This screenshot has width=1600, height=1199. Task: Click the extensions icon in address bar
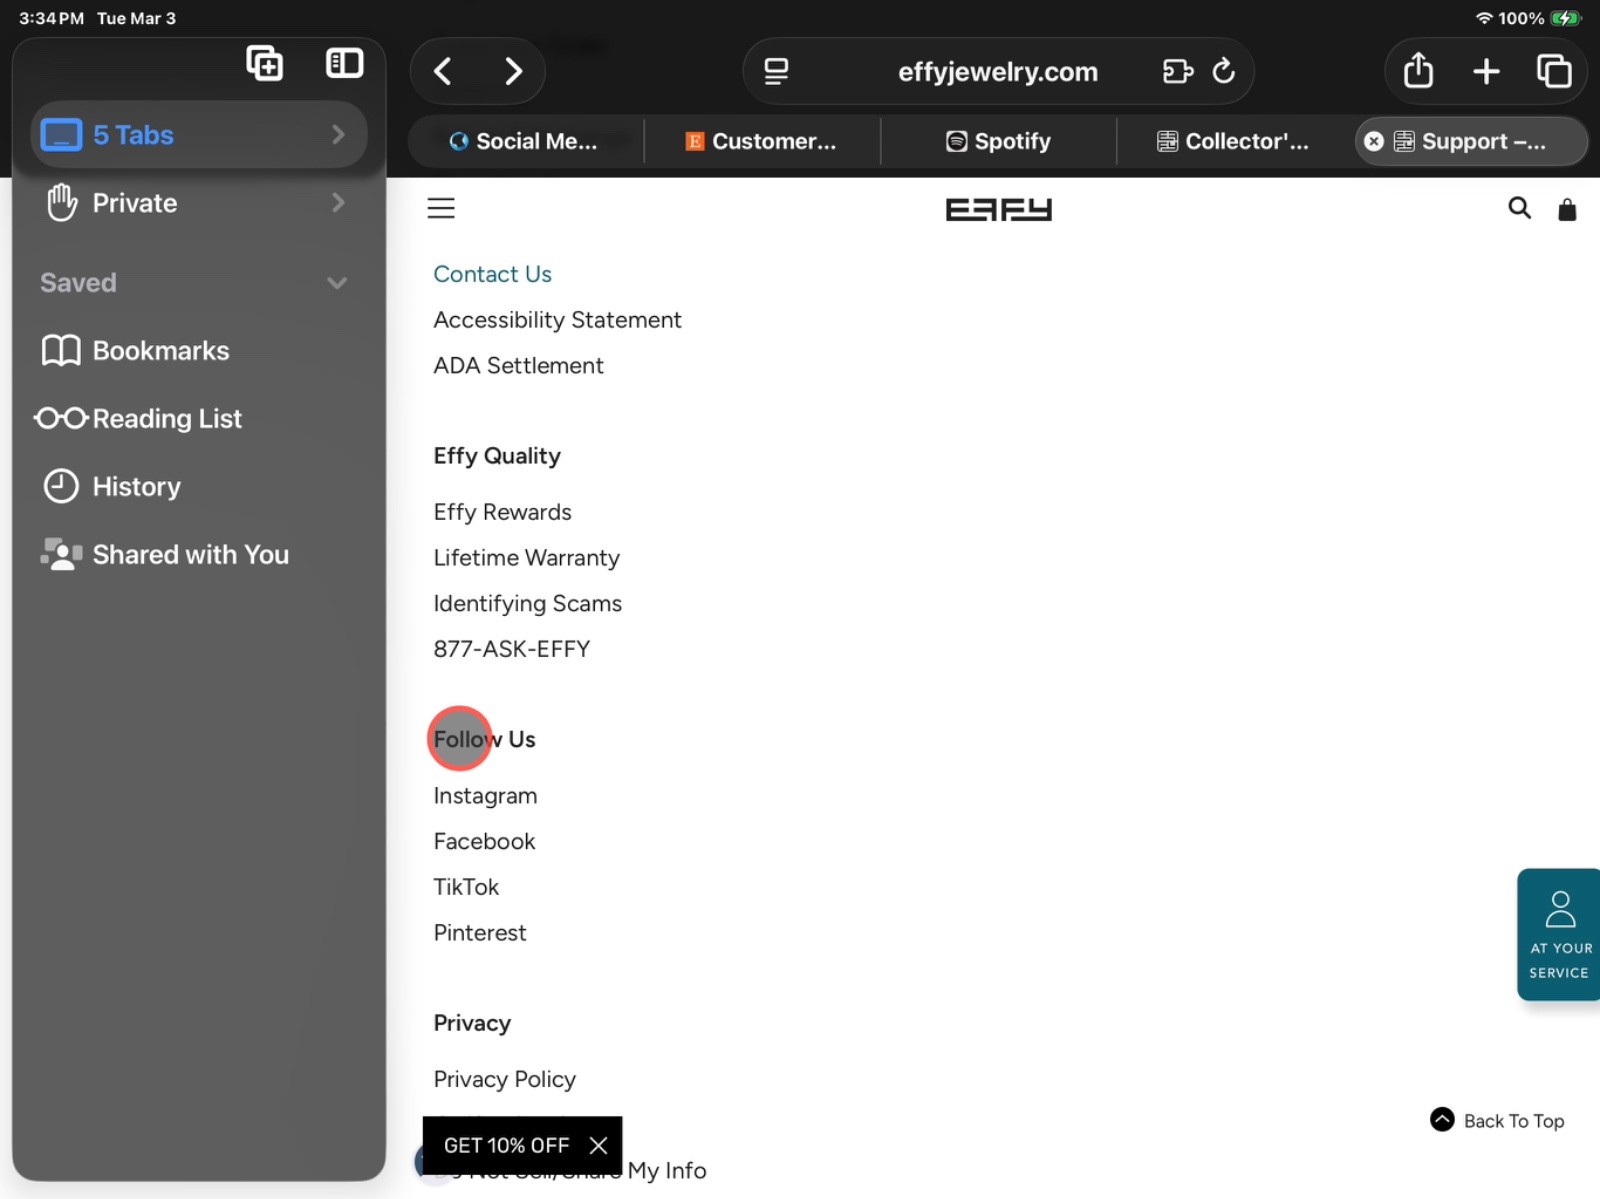pos(1177,71)
